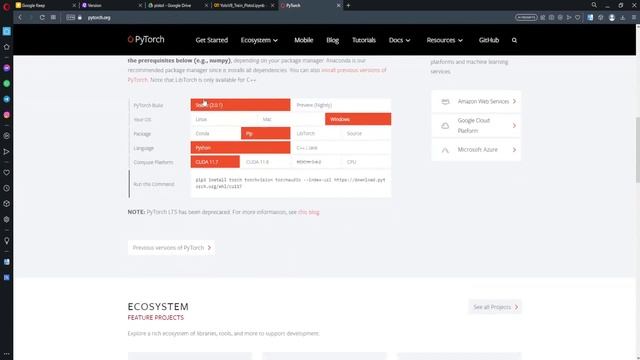640x360 pixels.
Task: Click the PyTorch site search magnifier
Action: pyautogui.click(x=514, y=40)
